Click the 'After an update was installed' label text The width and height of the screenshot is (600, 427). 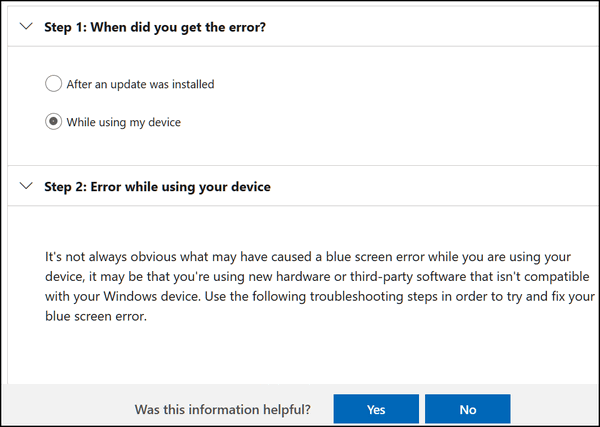coord(140,84)
